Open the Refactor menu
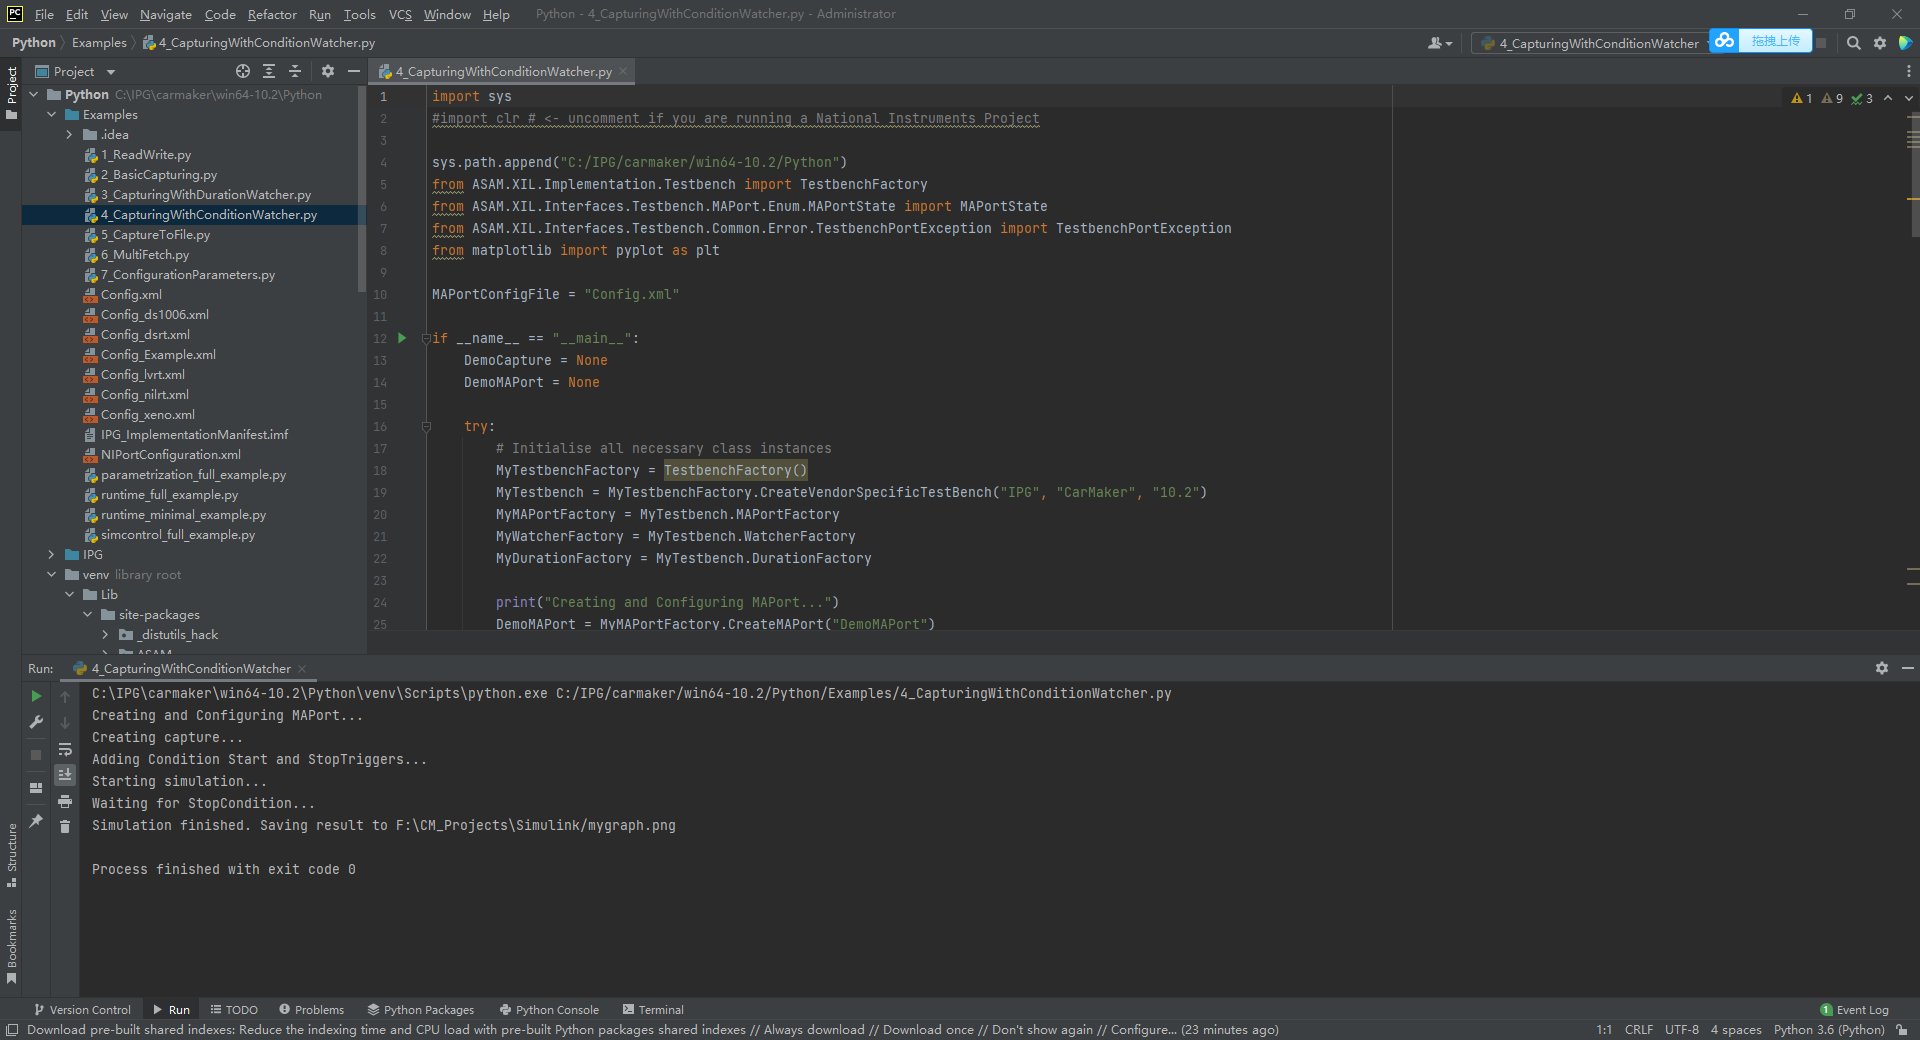Screen dimensions: 1920x1040 (x=272, y=14)
